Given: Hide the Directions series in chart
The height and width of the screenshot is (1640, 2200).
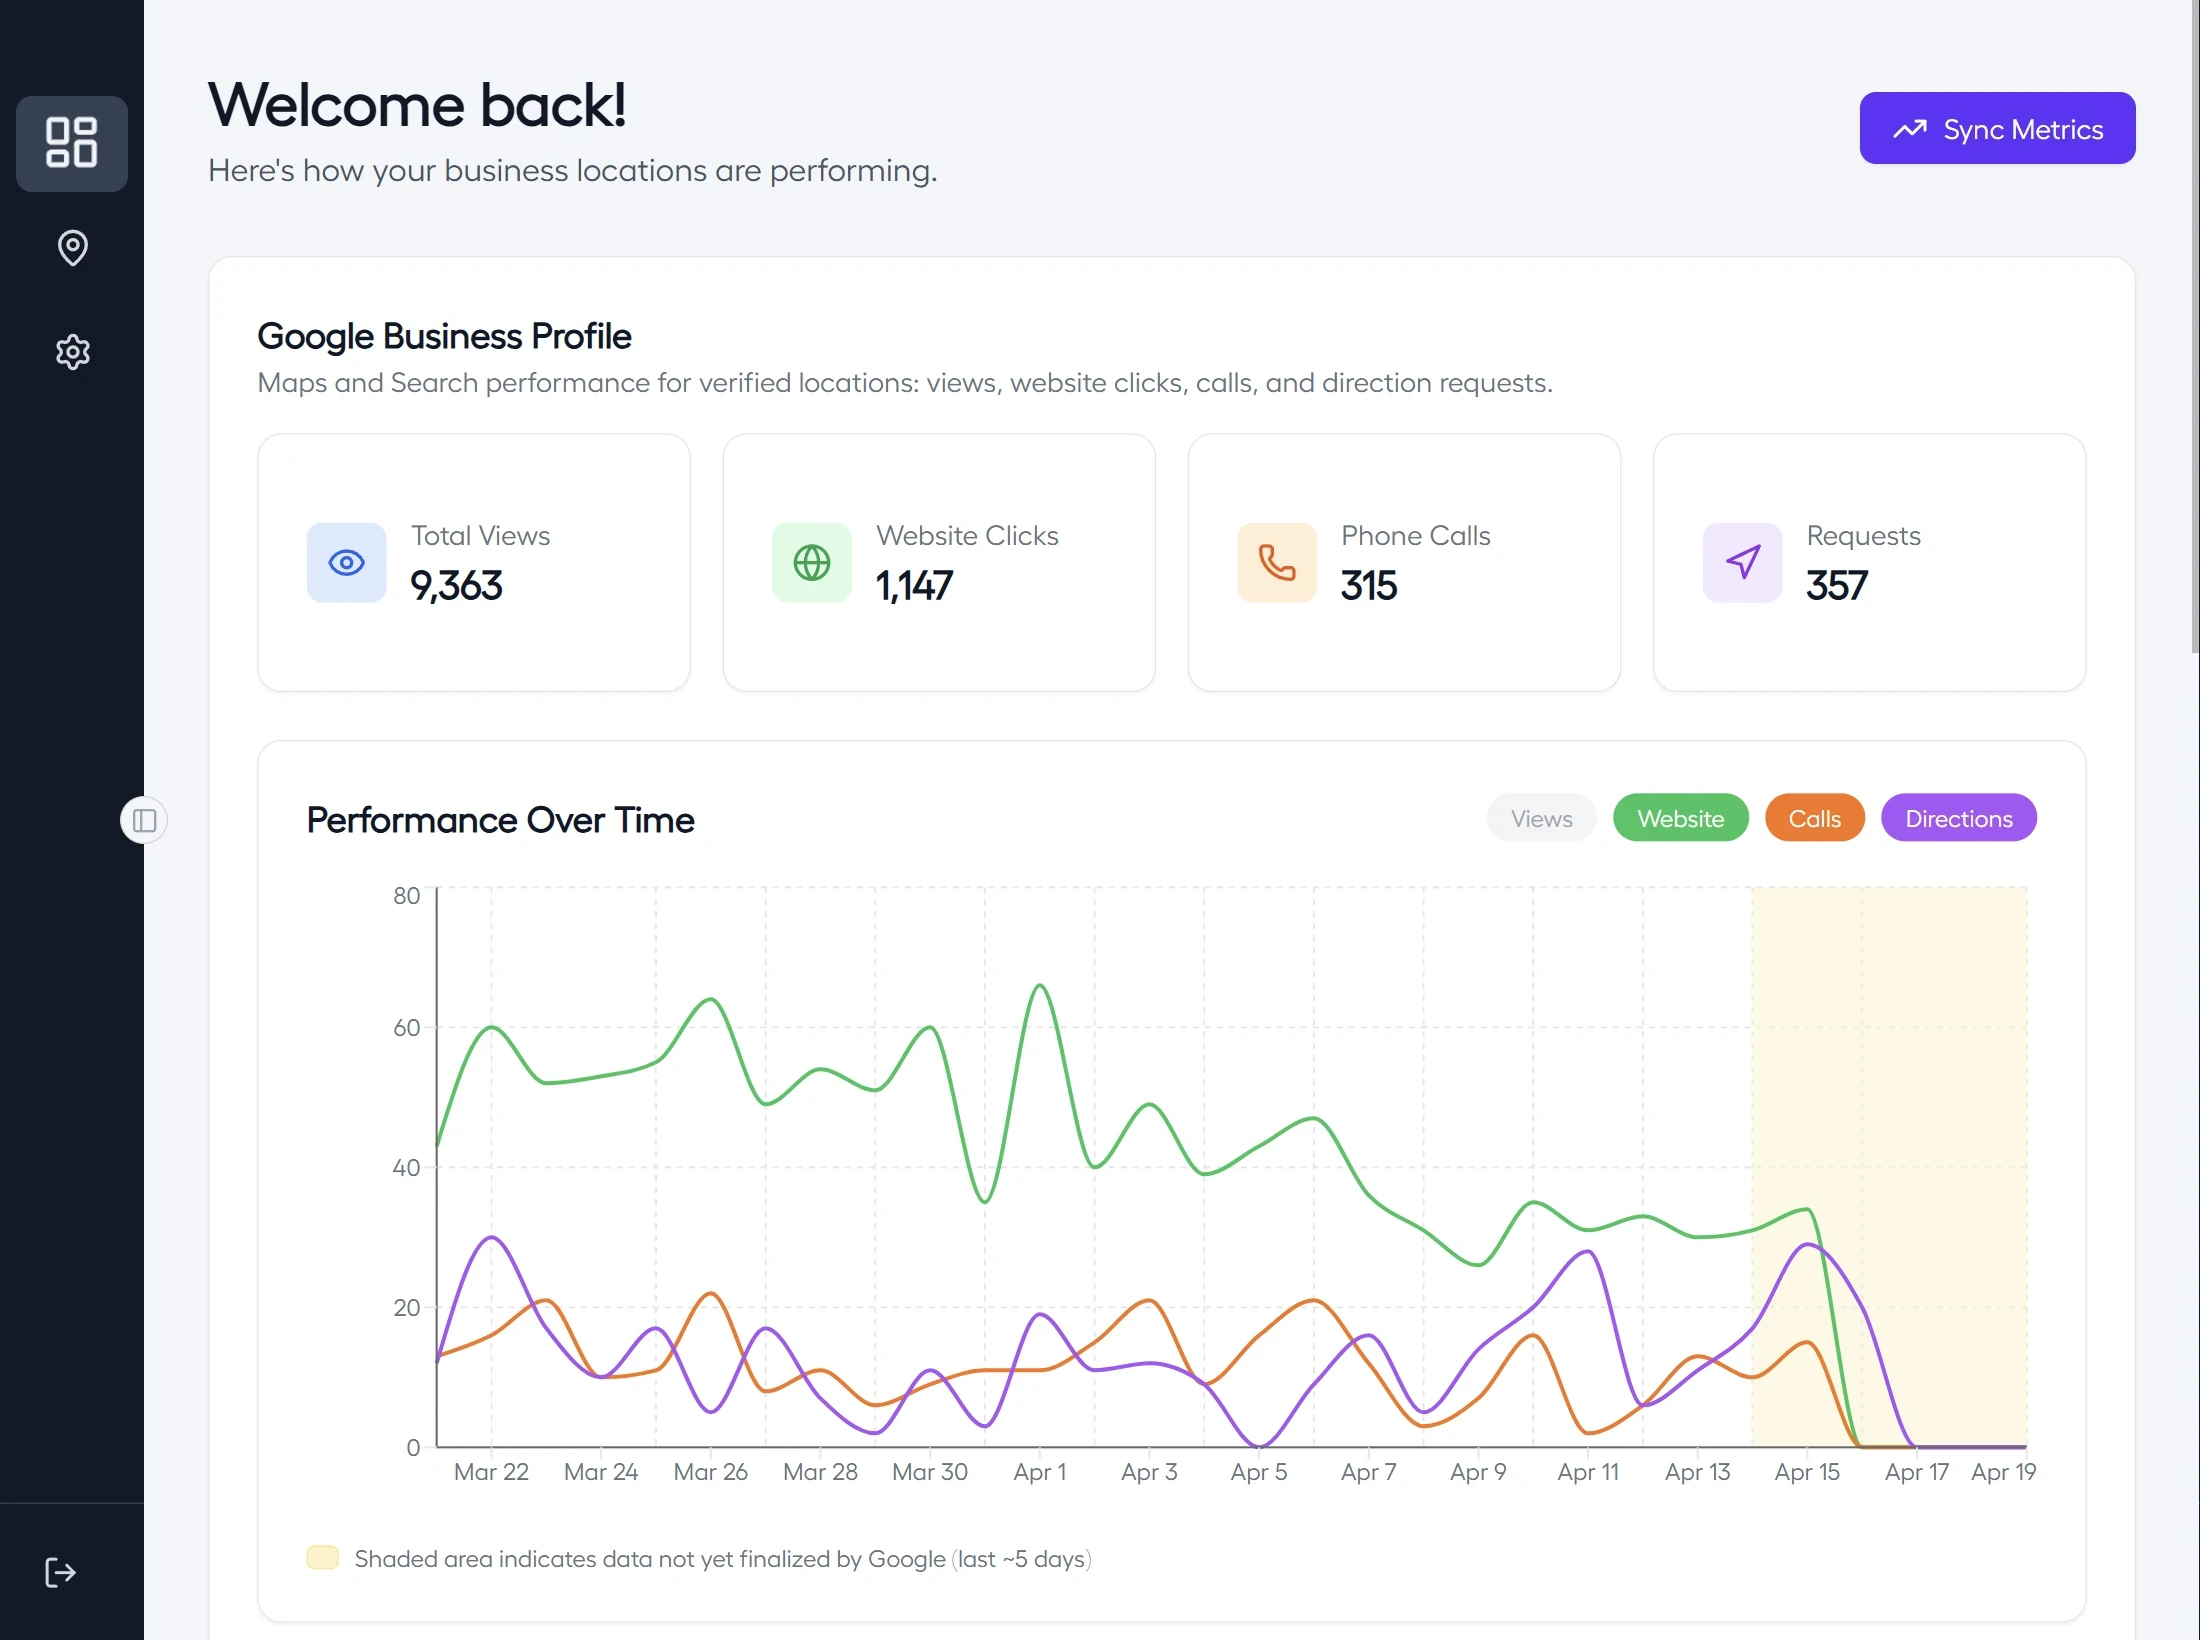Looking at the screenshot, I should pyautogui.click(x=1958, y=819).
